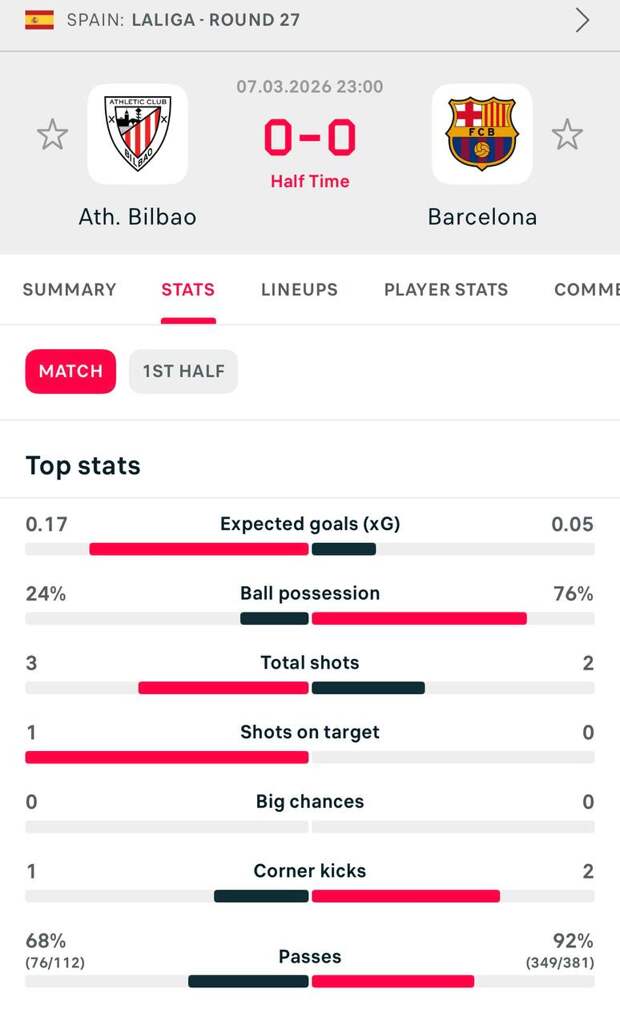Select the STATS tab

188,290
